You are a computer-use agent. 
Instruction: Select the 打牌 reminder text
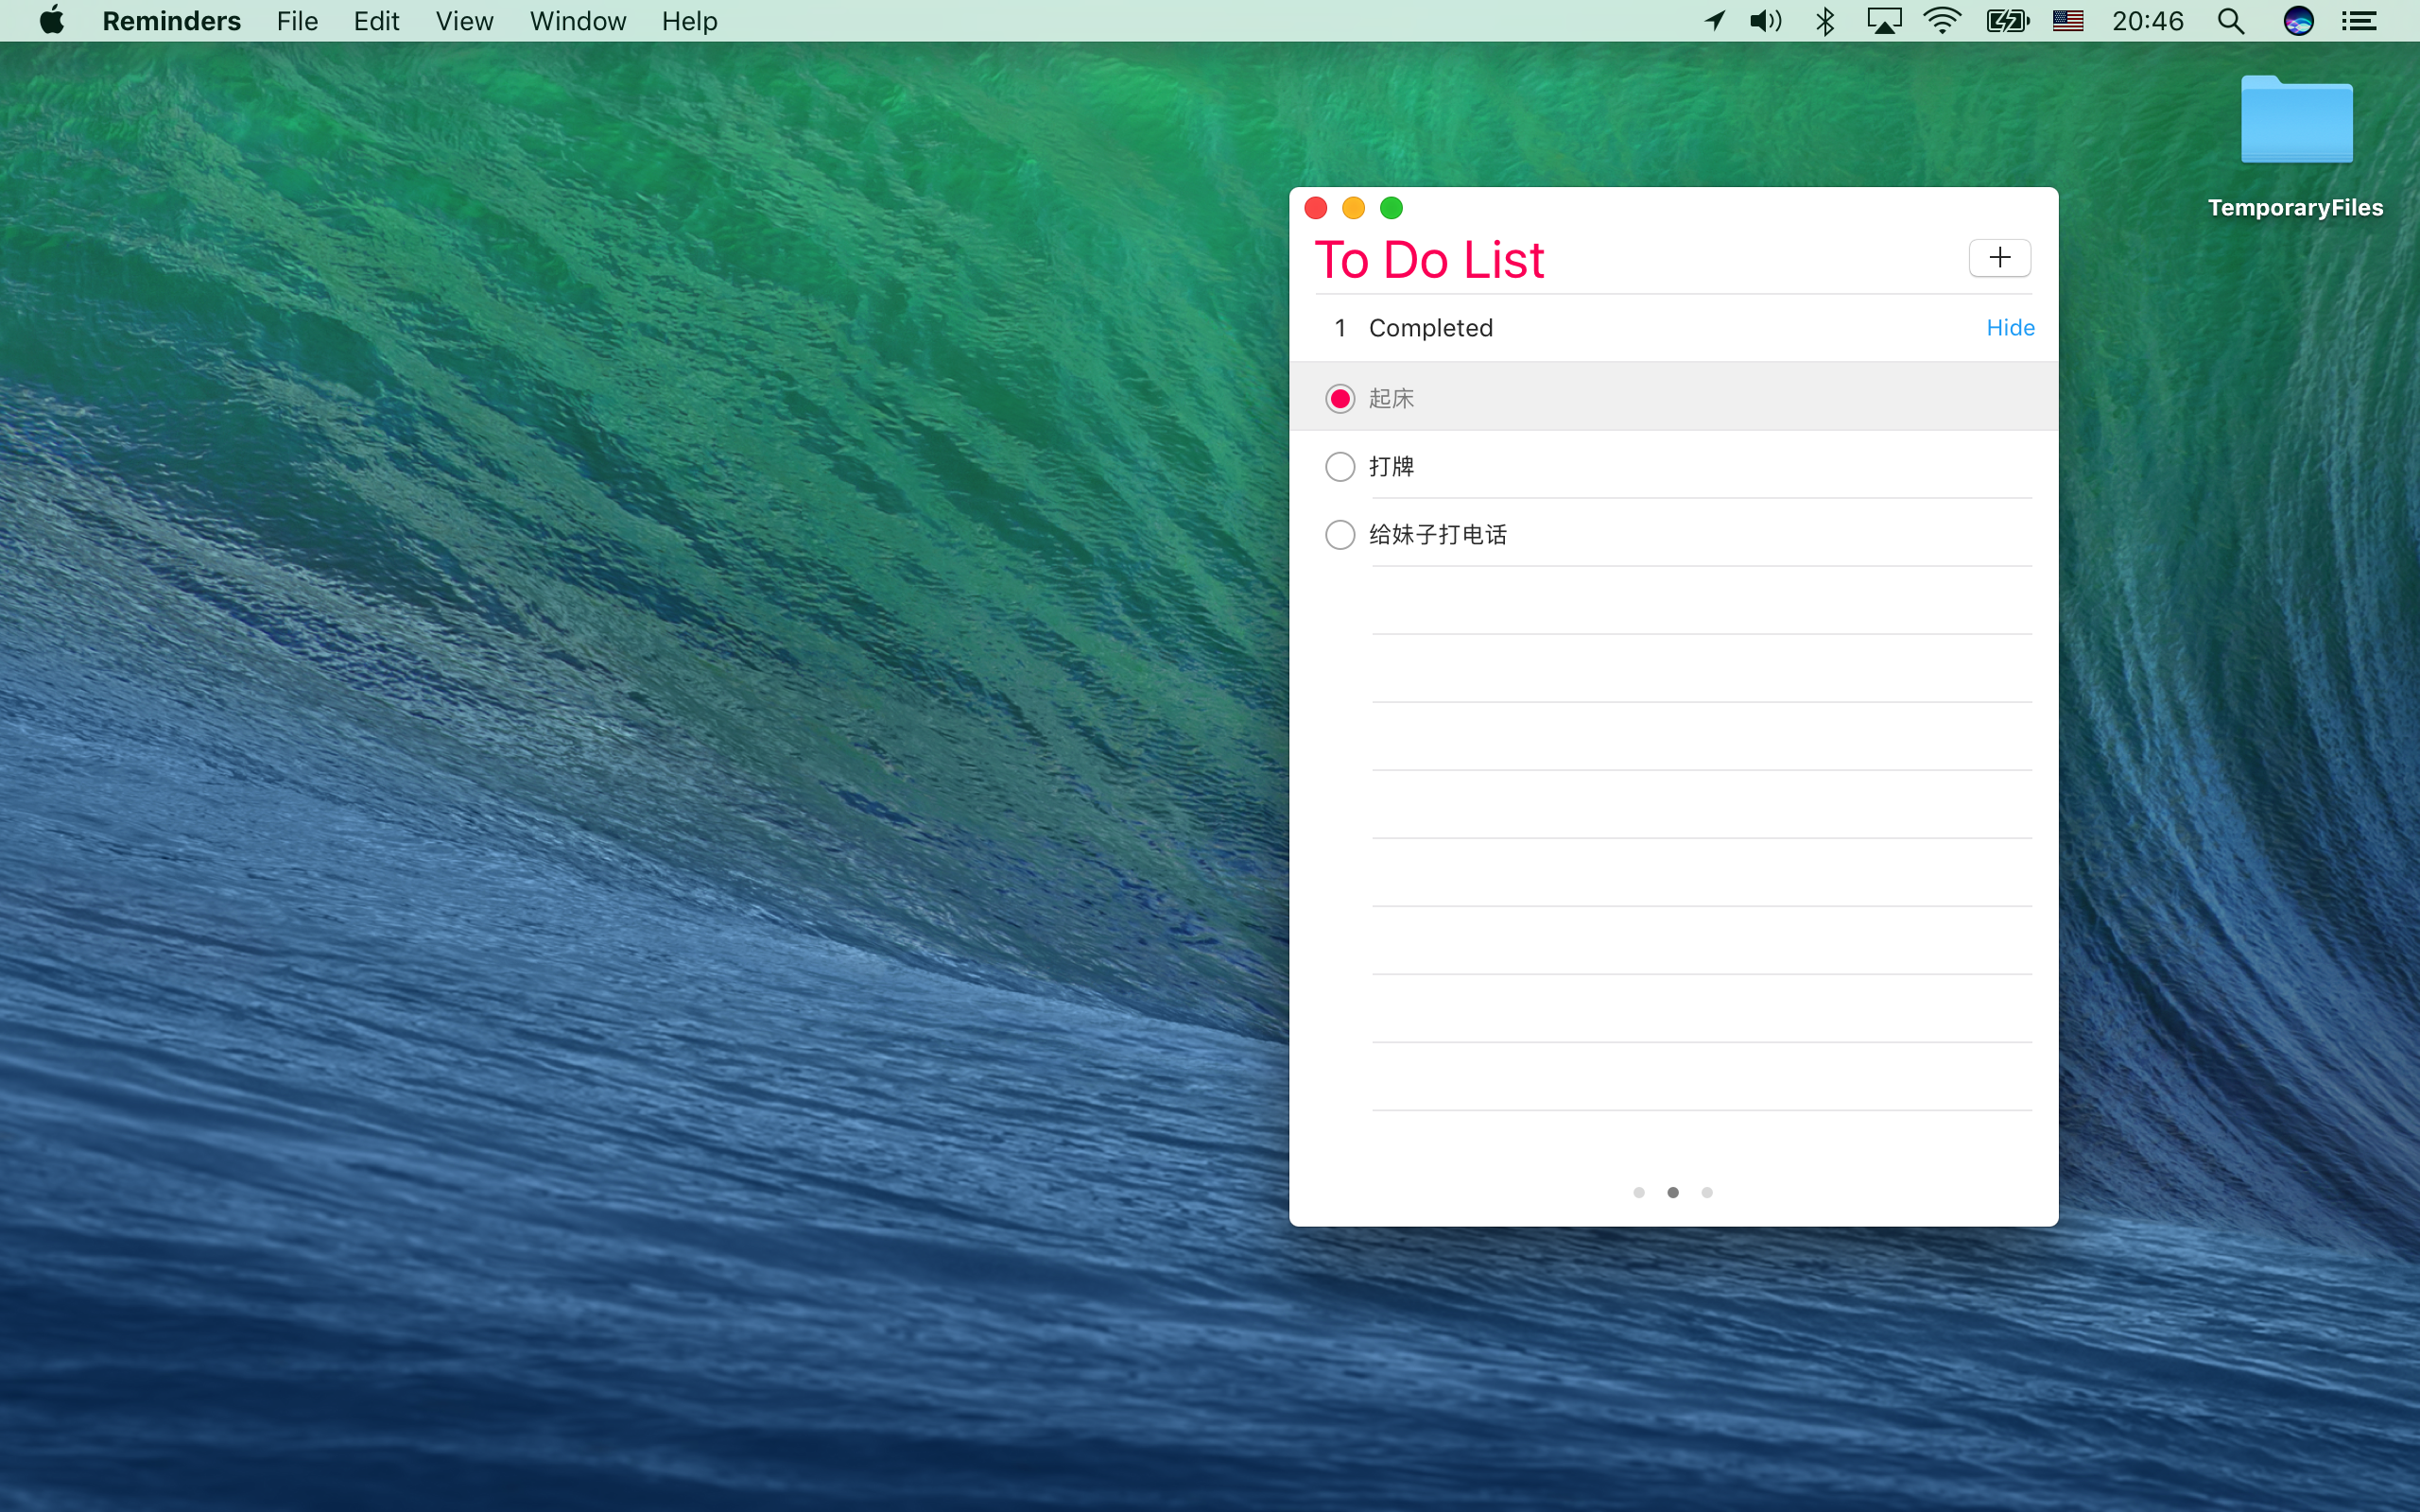click(x=1391, y=466)
